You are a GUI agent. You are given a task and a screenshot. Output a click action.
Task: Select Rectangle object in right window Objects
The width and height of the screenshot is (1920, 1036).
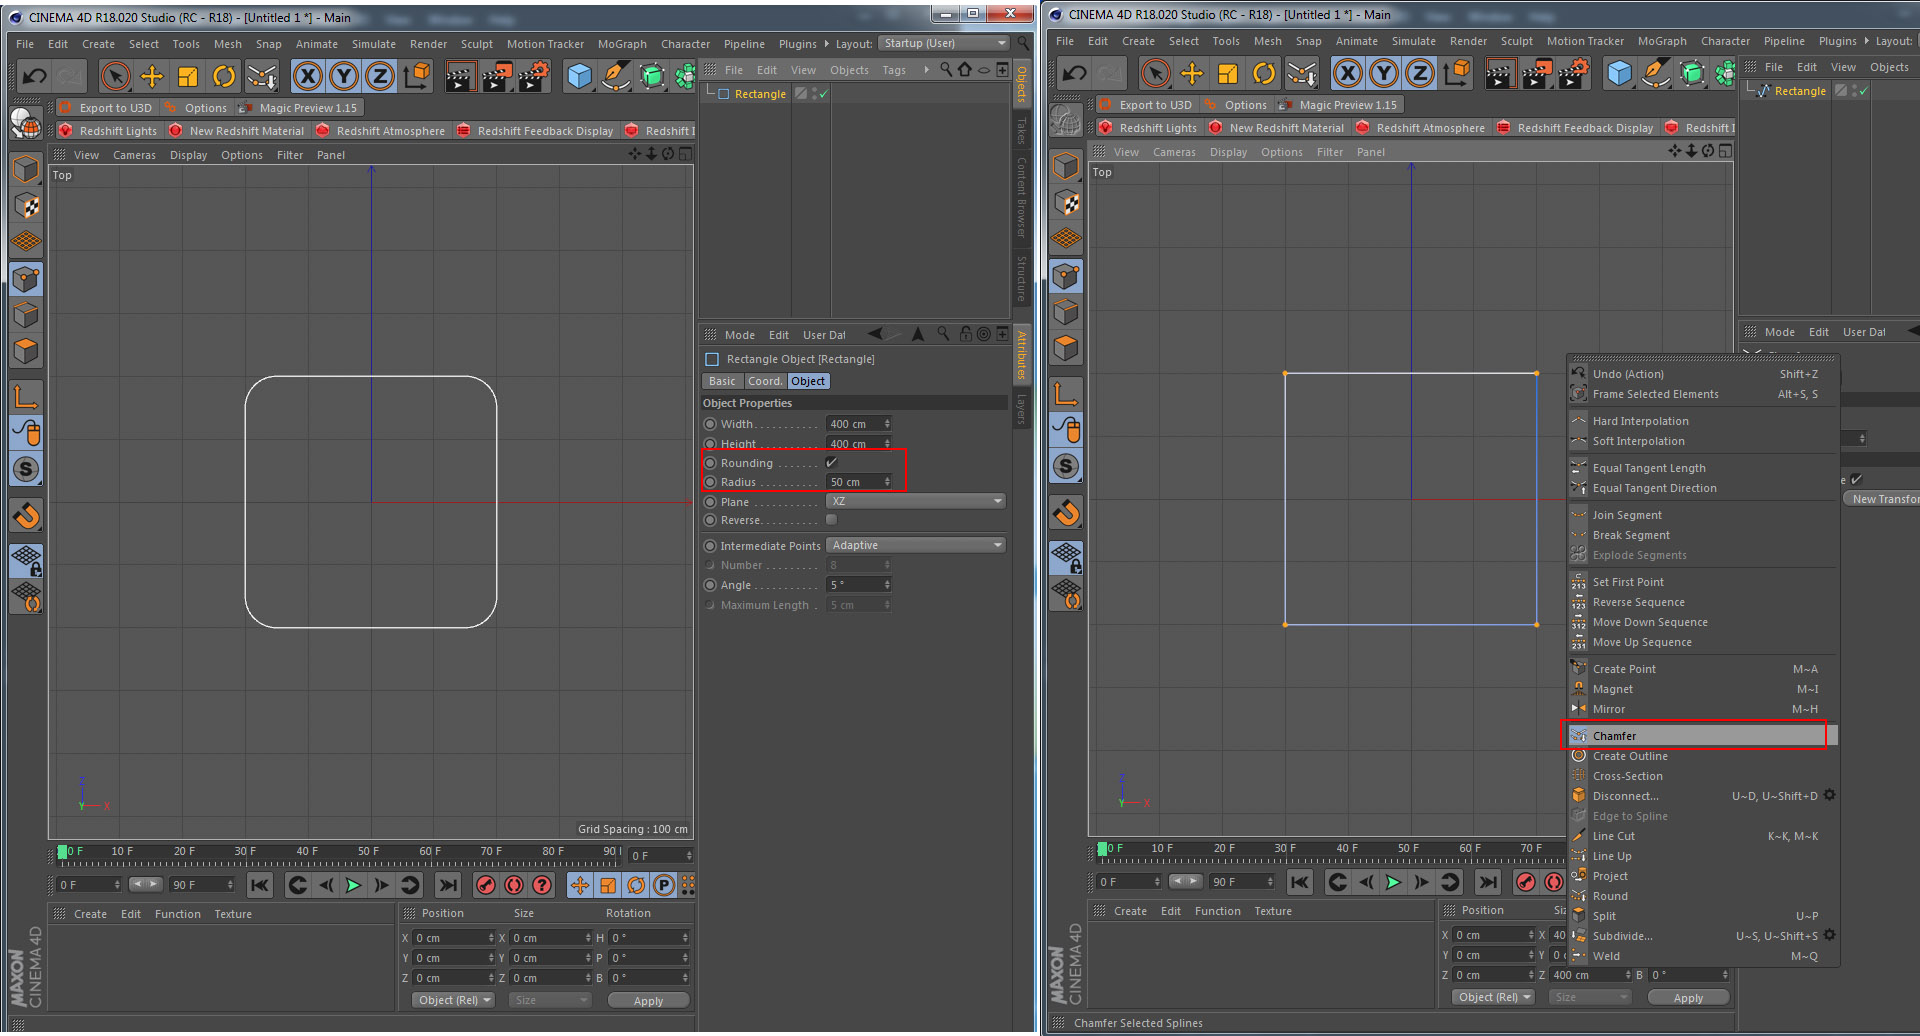1800,91
